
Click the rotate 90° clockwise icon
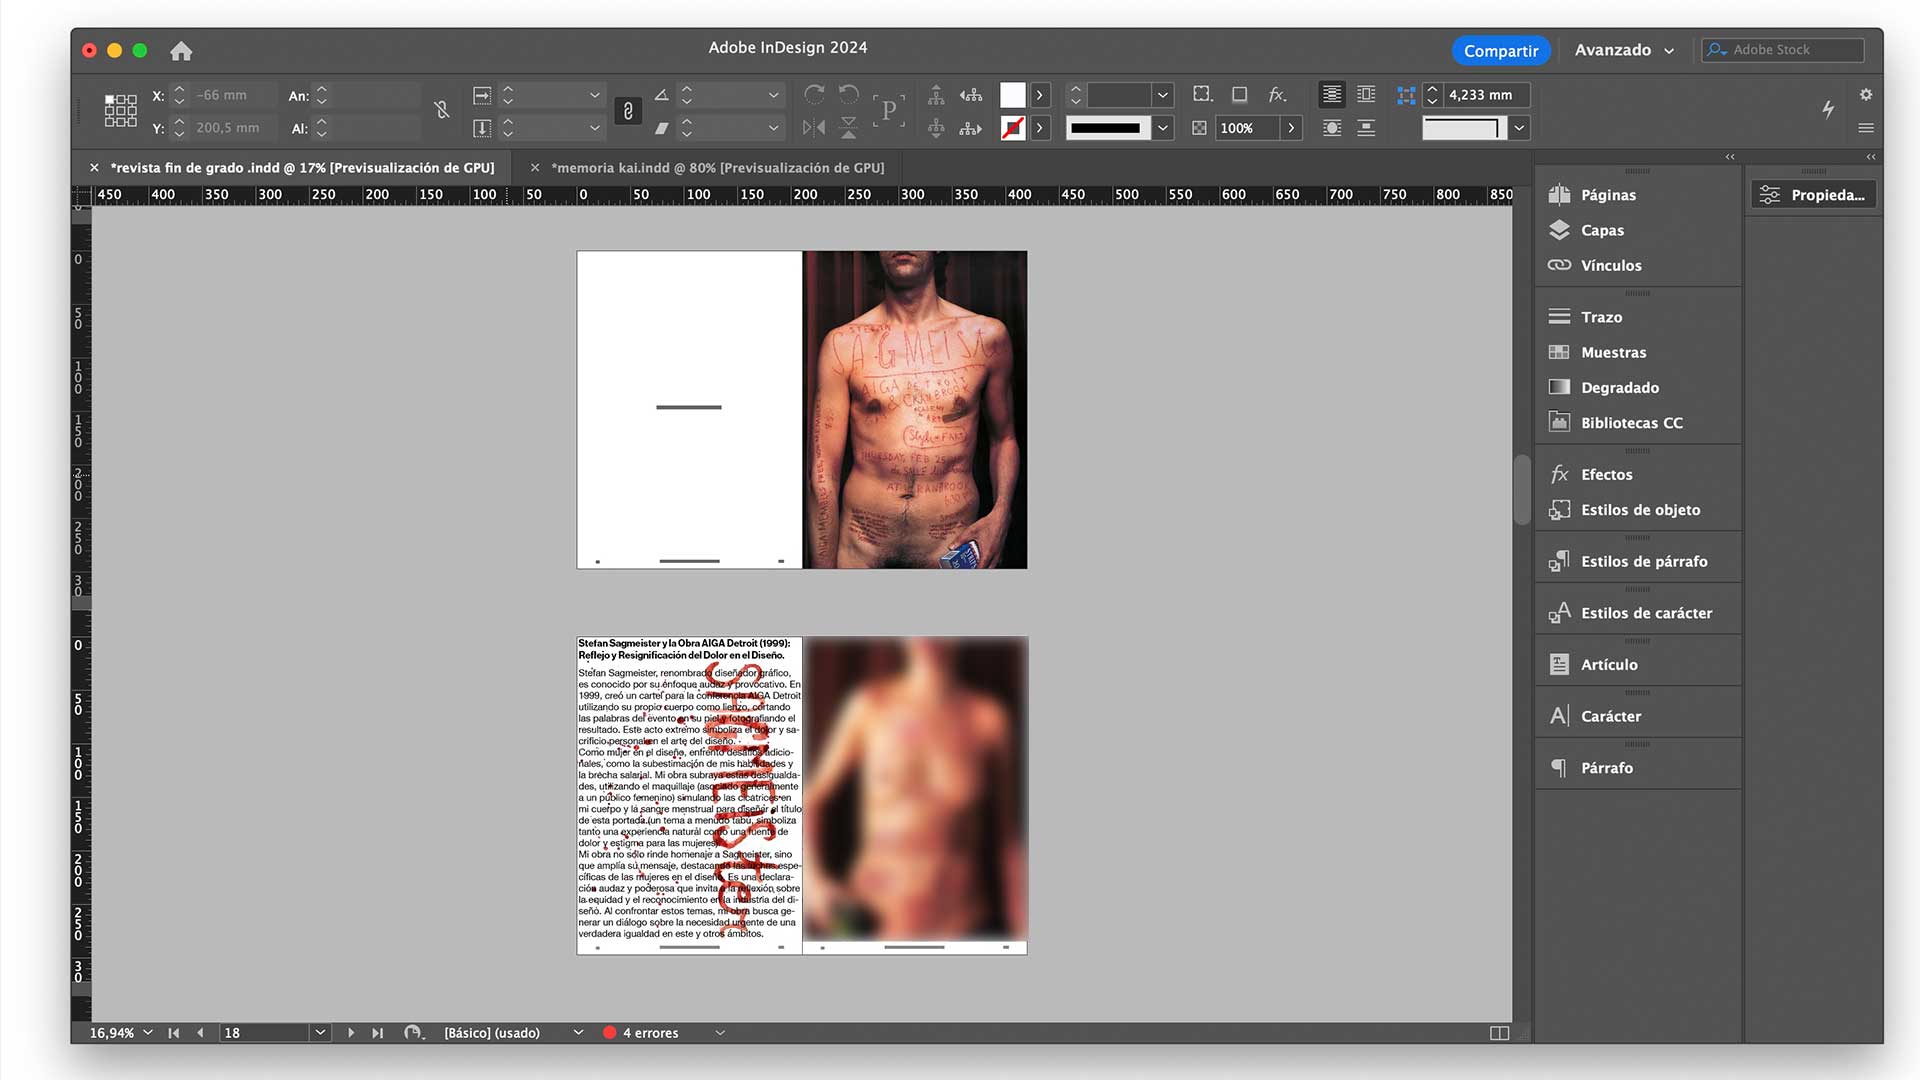pyautogui.click(x=814, y=95)
